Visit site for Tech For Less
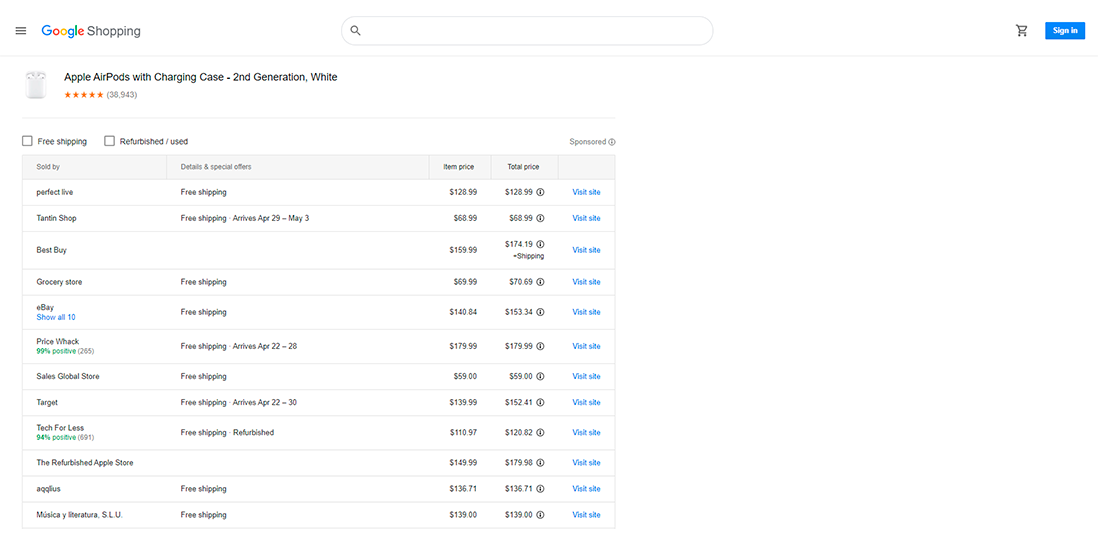1098x537 pixels. [x=586, y=433]
